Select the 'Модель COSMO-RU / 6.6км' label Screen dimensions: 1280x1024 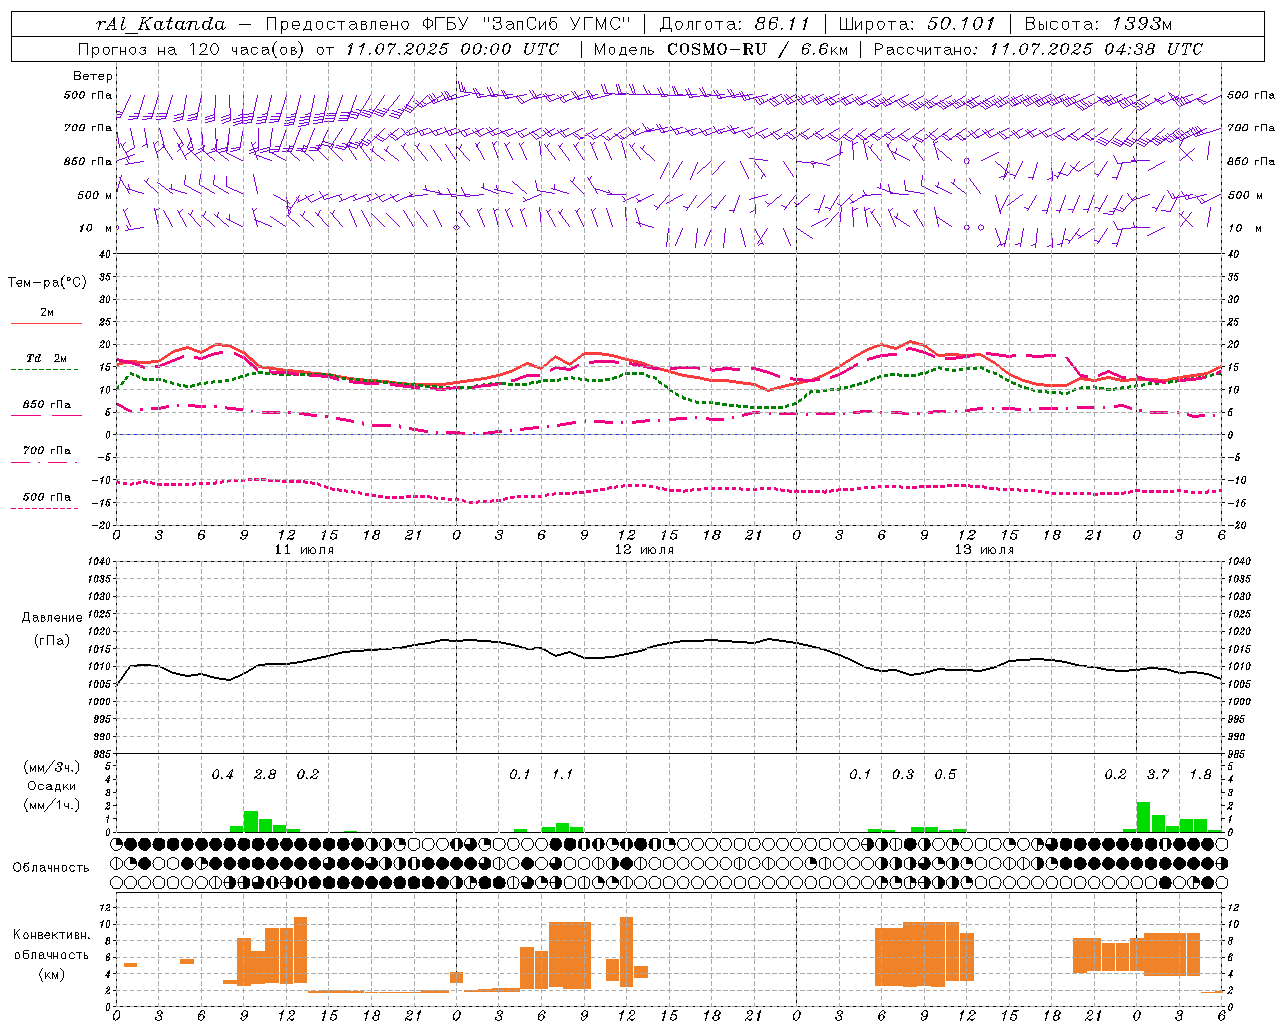pyautogui.click(x=721, y=49)
